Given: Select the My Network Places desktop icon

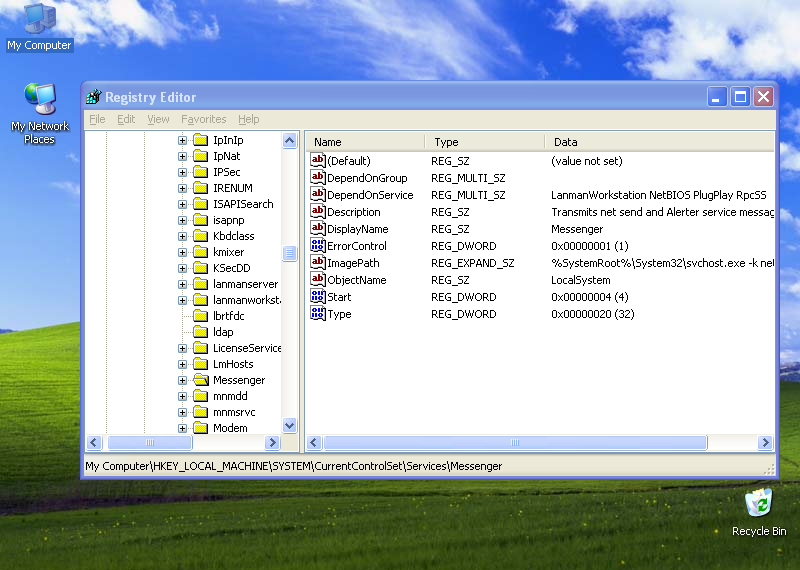Looking at the screenshot, I should [x=39, y=113].
